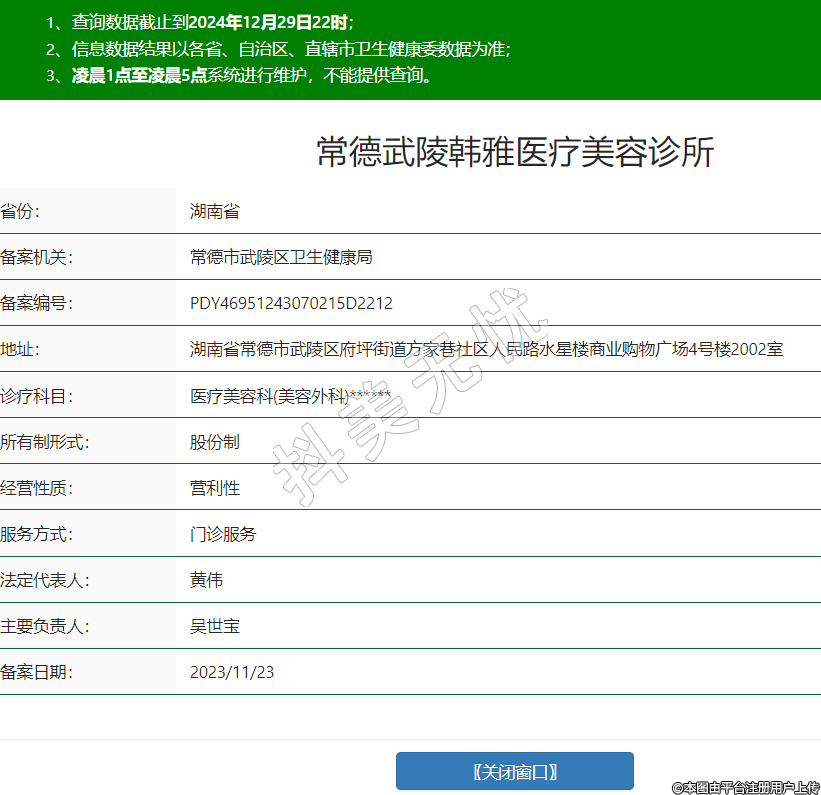This screenshot has height=795, width=821.
Task: Click the clinic address text
Action: 486,349
